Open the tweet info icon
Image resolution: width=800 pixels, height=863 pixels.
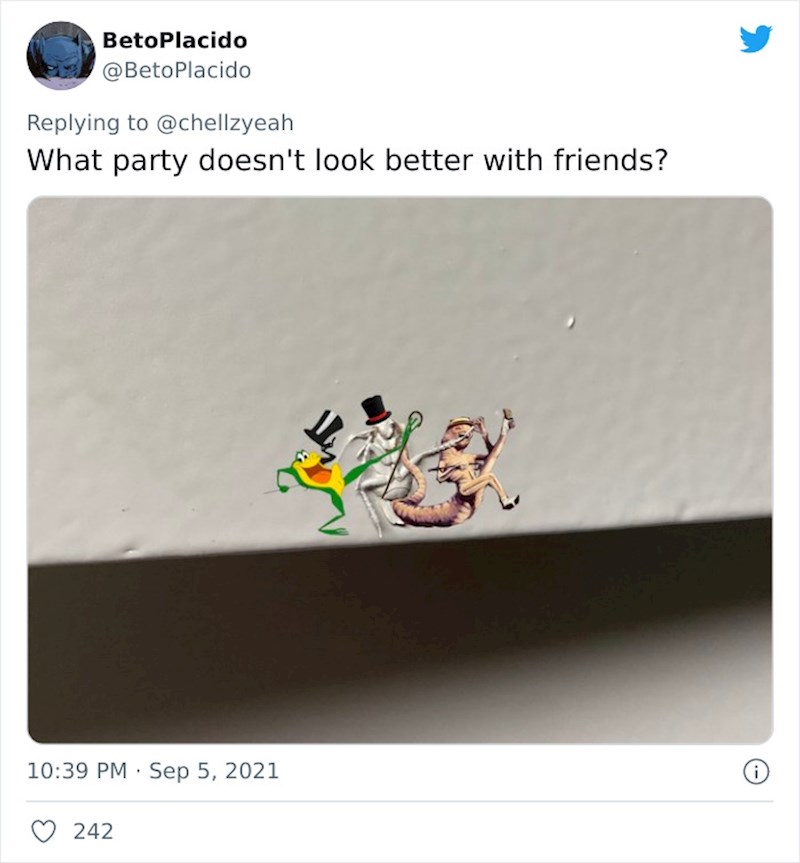(757, 771)
